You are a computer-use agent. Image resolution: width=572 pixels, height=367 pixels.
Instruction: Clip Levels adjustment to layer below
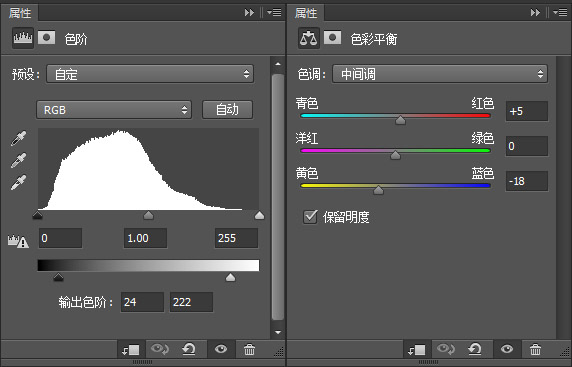(131, 350)
